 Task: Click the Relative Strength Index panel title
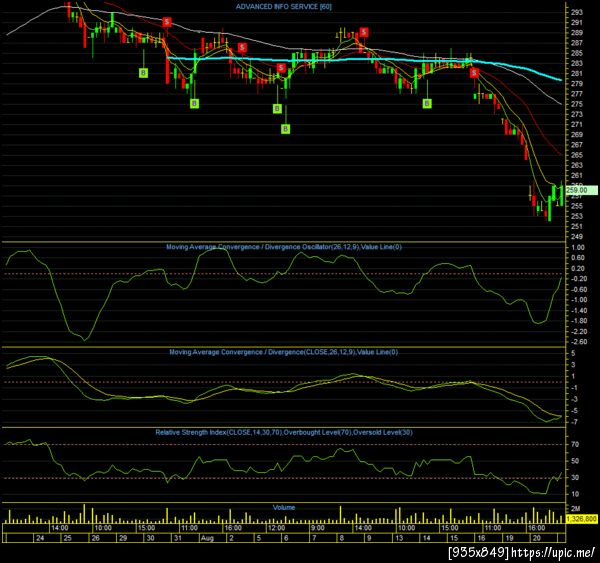click(284, 432)
